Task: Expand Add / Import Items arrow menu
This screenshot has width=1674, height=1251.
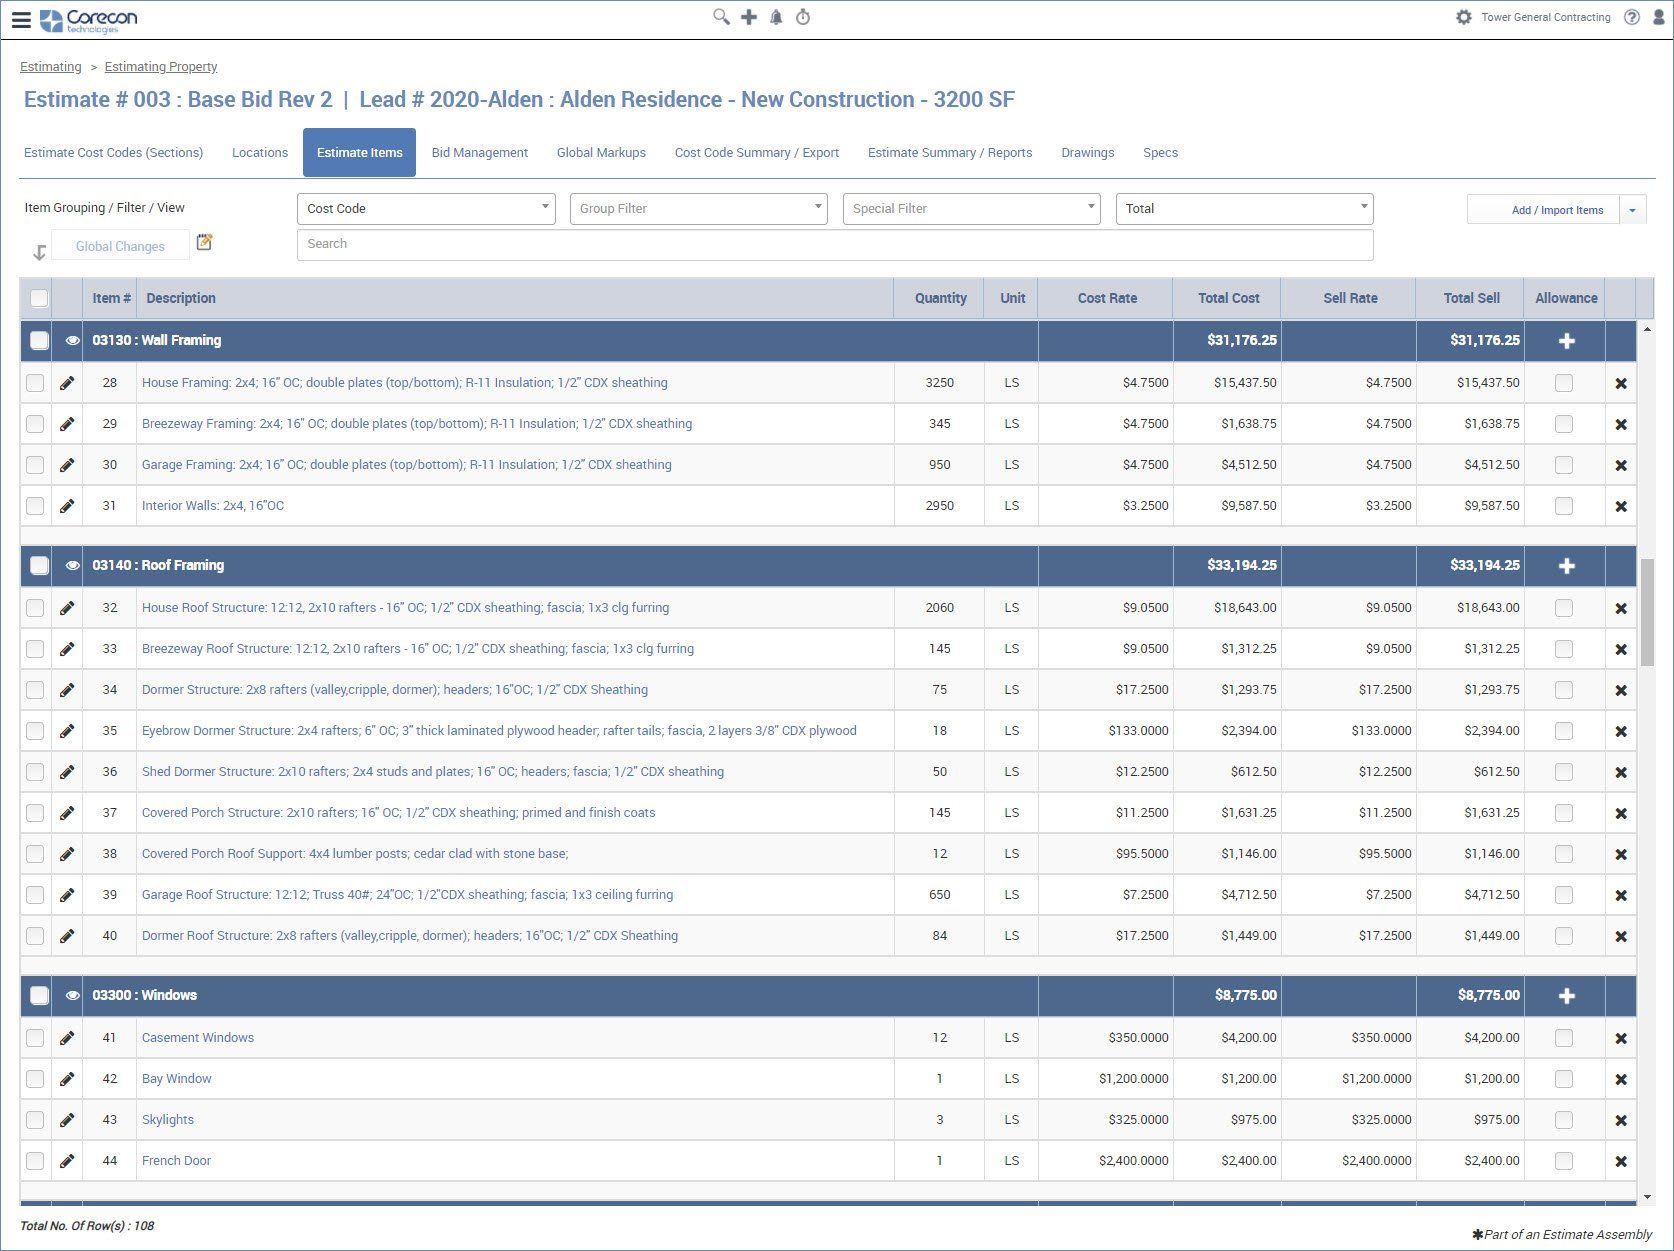Action: click(x=1632, y=210)
